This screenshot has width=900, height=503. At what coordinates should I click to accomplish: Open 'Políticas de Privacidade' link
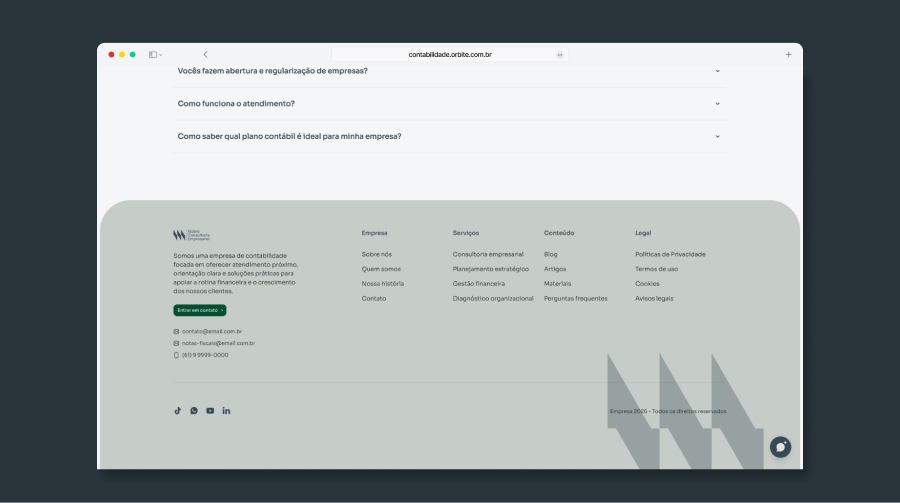click(x=670, y=254)
